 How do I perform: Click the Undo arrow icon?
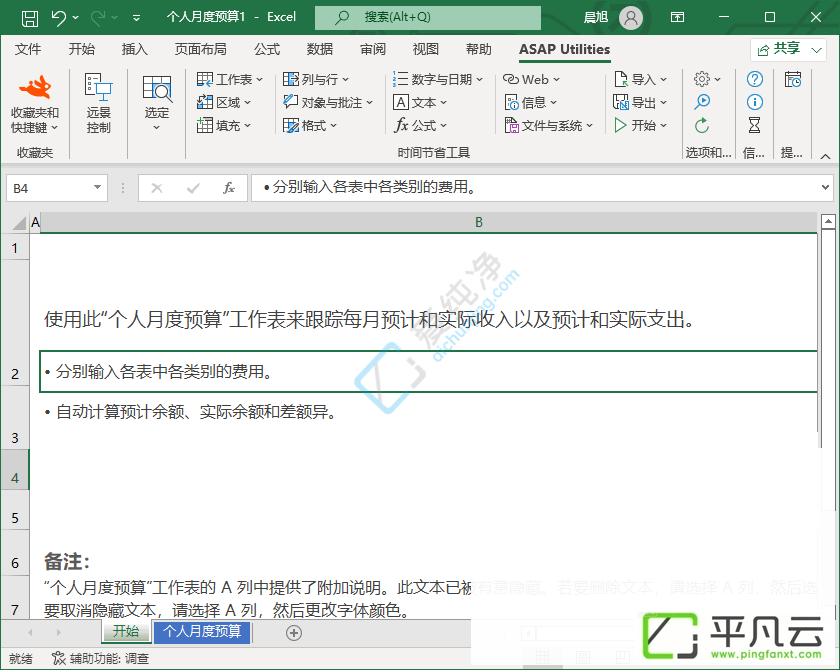[x=59, y=18]
